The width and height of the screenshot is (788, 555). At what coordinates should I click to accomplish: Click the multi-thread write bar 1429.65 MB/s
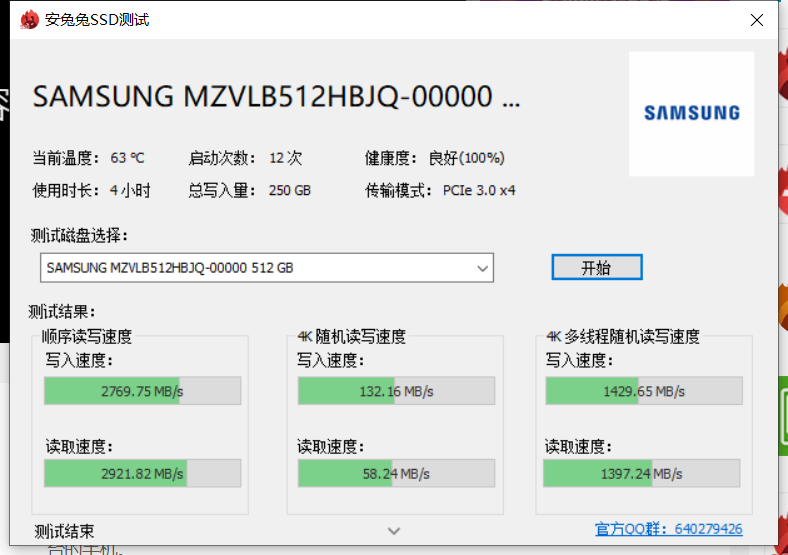(x=643, y=391)
